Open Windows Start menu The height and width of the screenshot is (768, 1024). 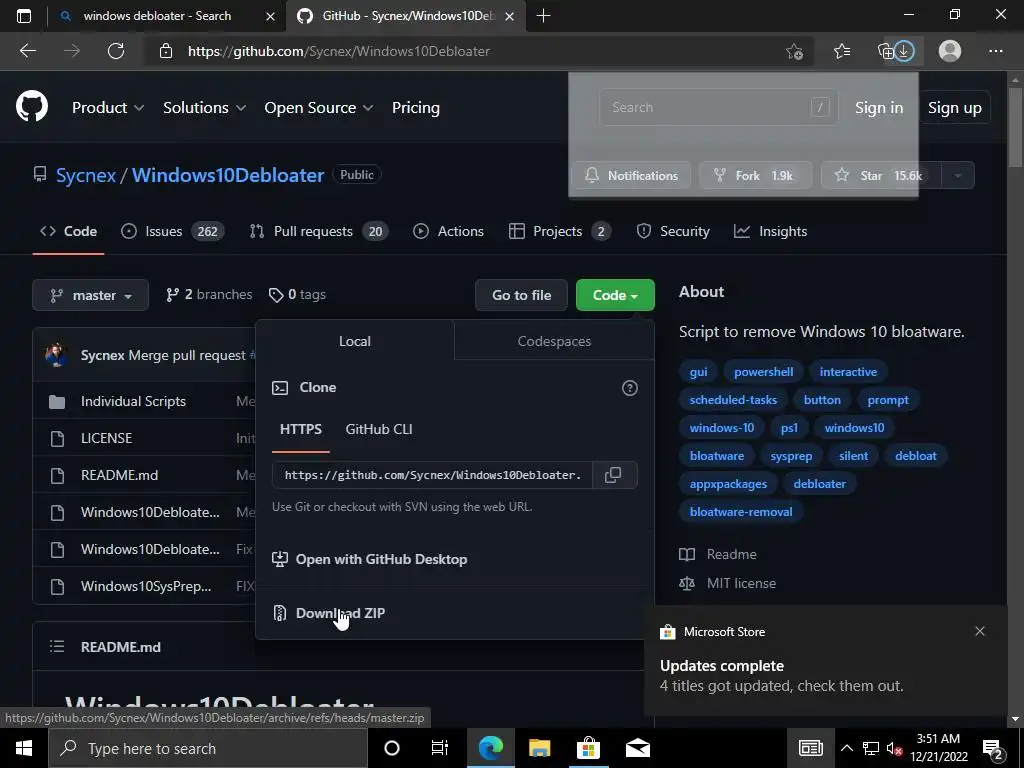[x=24, y=748]
